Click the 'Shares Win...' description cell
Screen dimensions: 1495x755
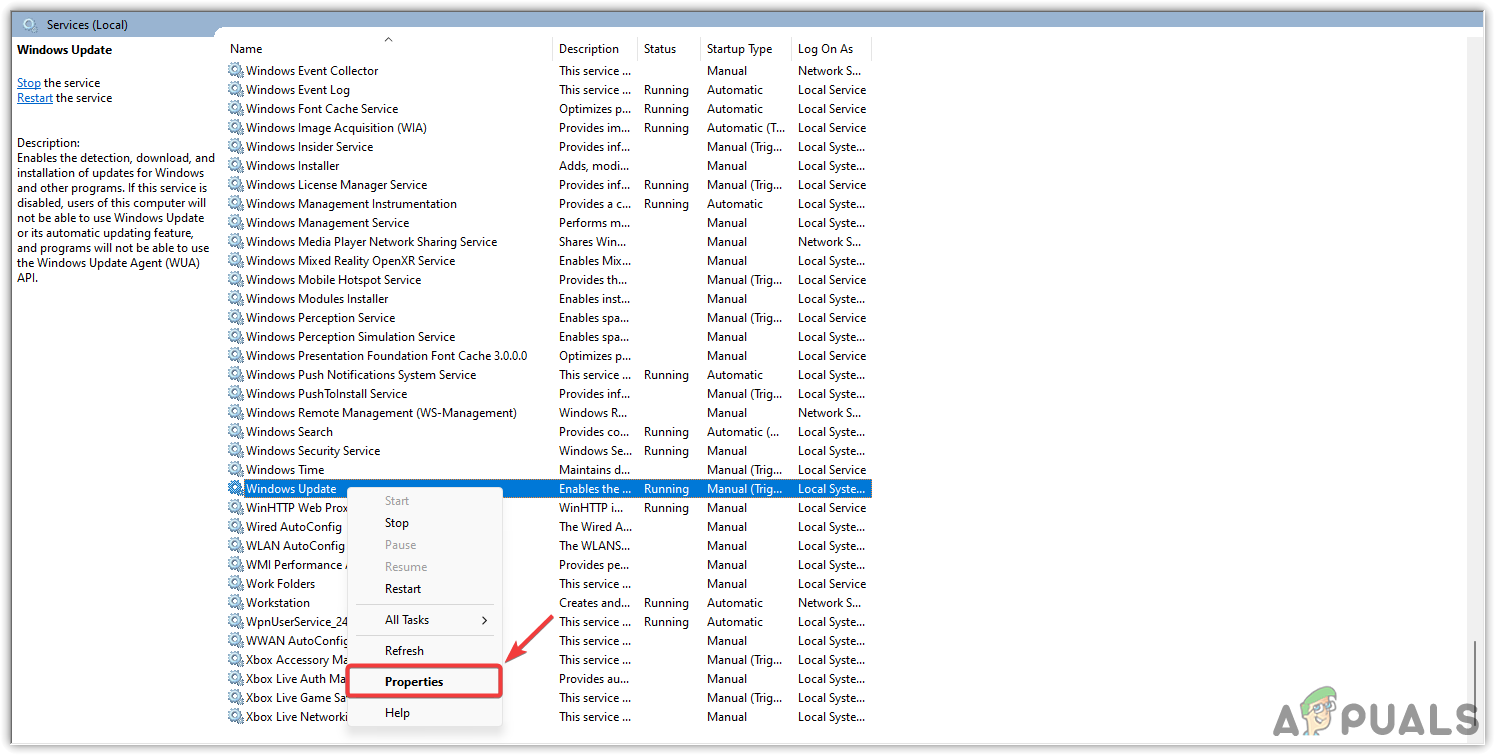pyautogui.click(x=595, y=242)
